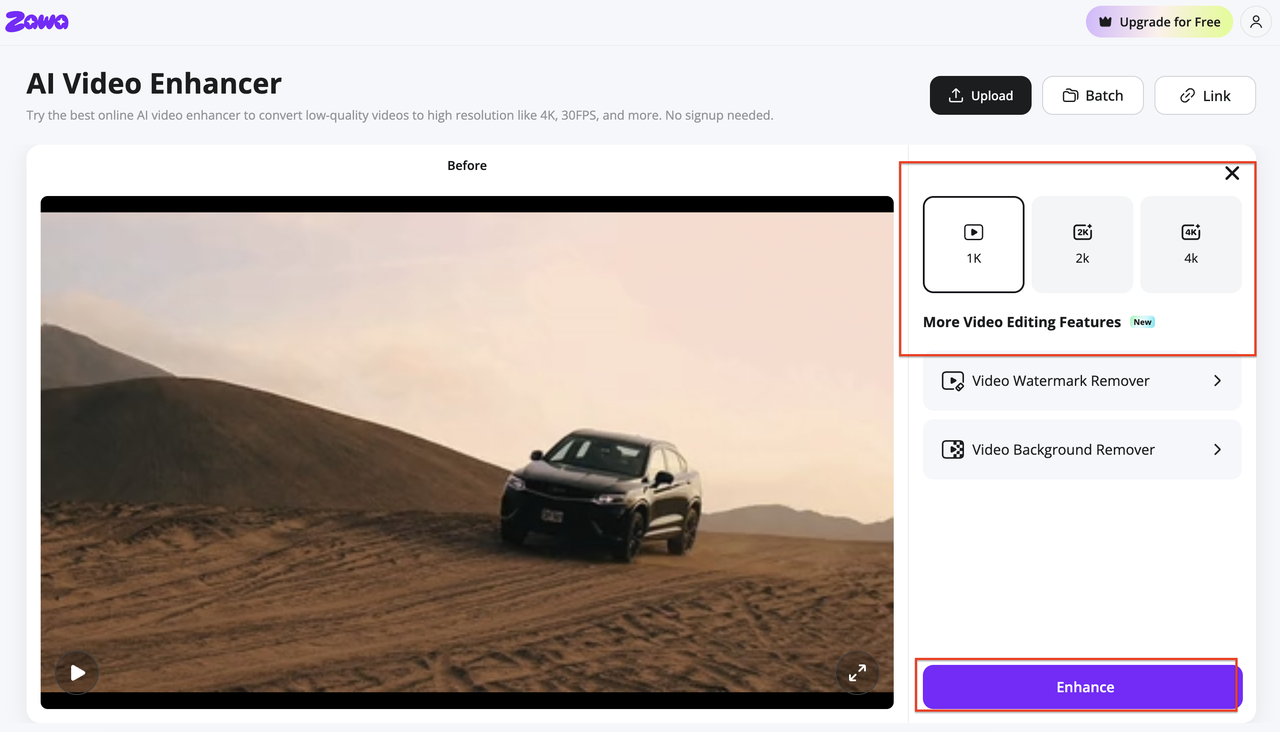1280x732 pixels.
Task: Open Batch processing
Action: [1093, 95]
